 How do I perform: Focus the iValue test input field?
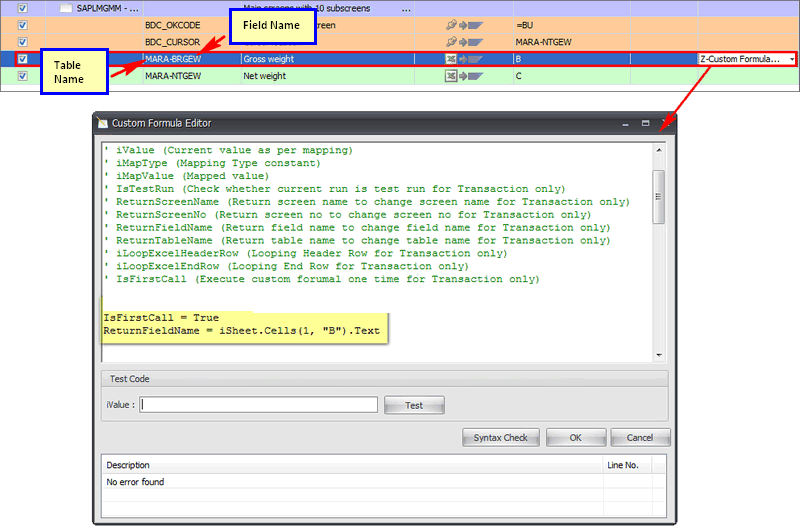(259, 405)
